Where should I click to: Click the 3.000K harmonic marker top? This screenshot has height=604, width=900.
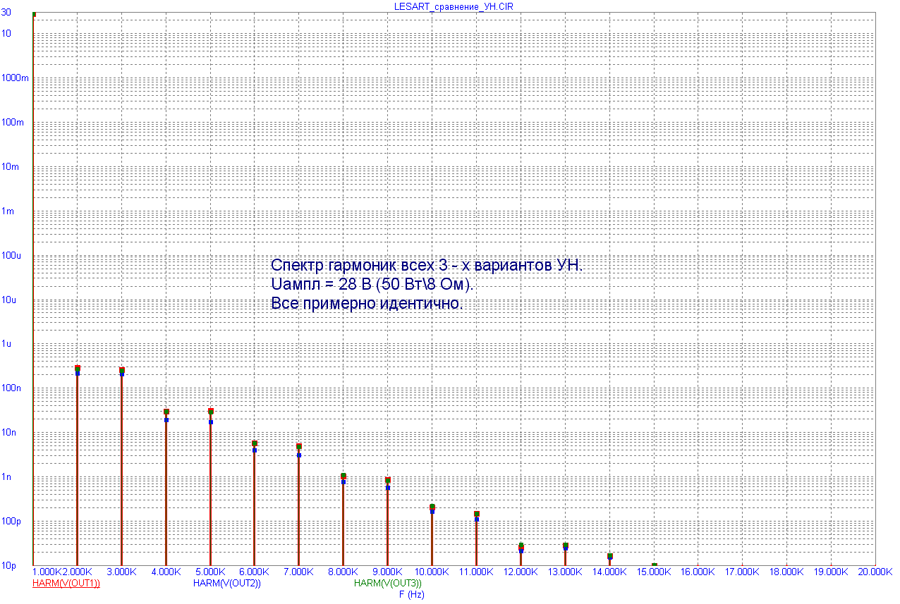[x=122, y=370]
